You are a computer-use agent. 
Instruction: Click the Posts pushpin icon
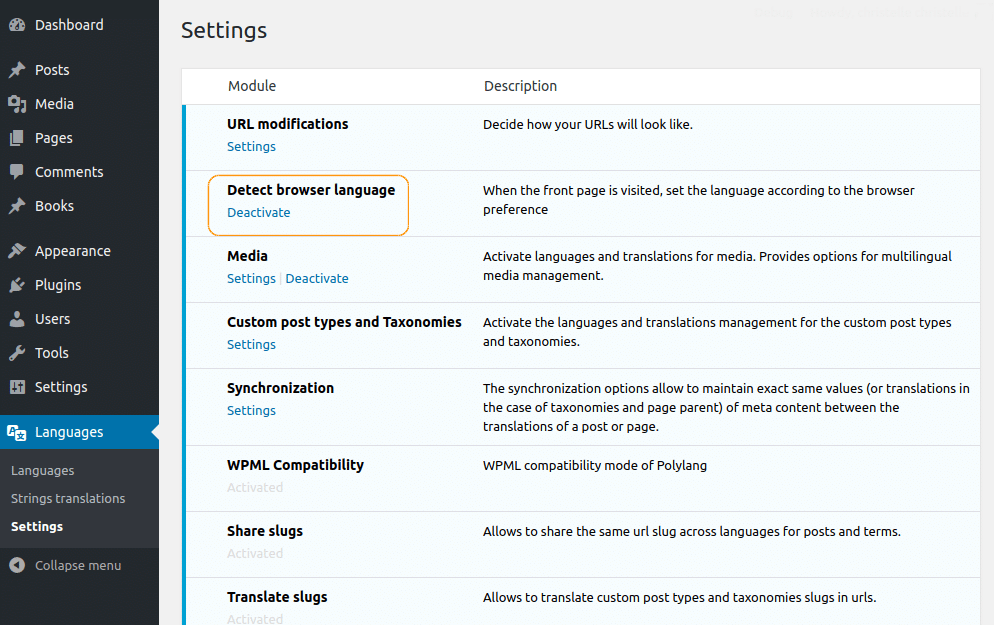coord(17,70)
